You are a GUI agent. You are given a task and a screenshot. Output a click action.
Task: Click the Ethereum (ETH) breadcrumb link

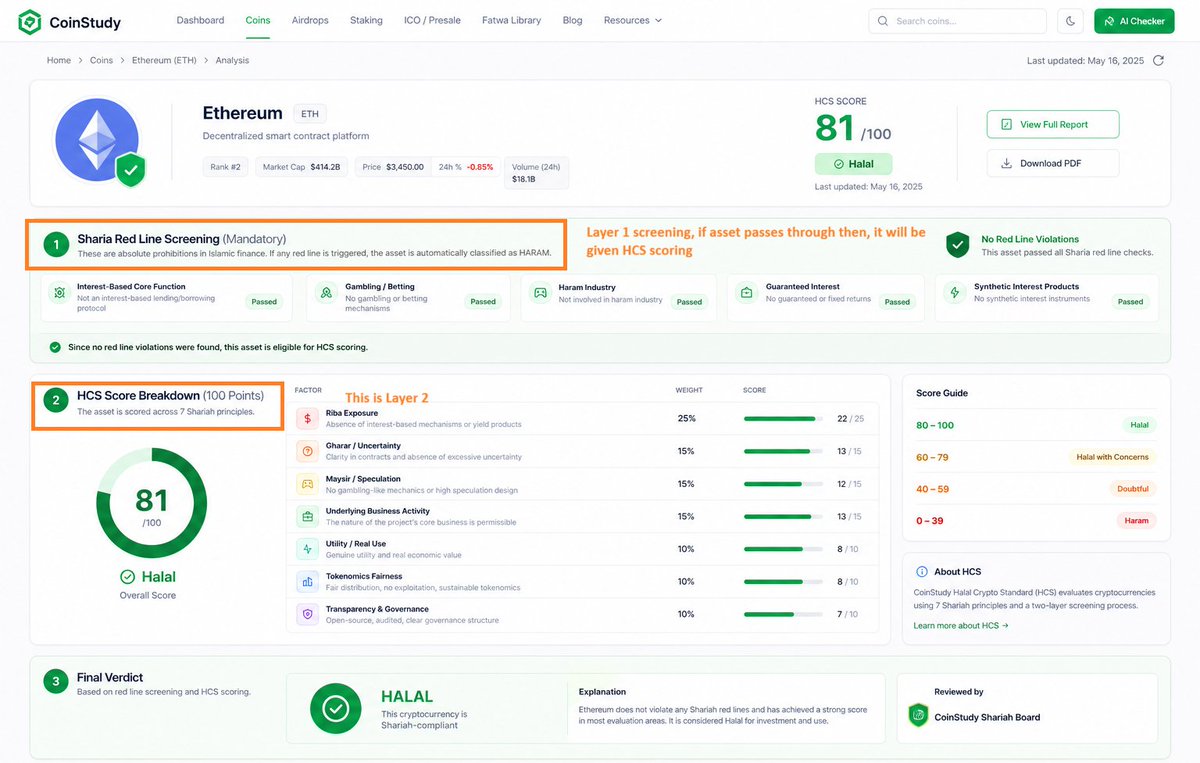(x=164, y=61)
